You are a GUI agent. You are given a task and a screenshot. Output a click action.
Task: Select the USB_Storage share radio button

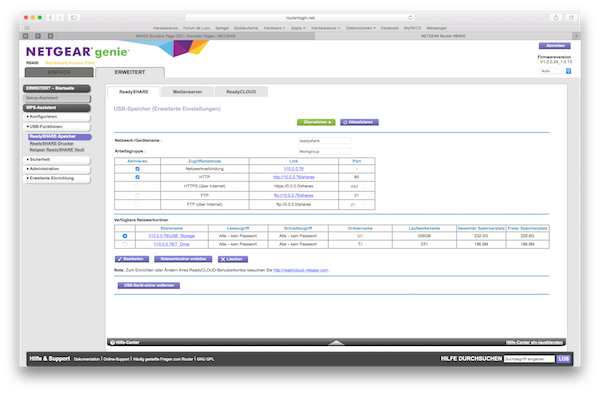tap(125, 236)
